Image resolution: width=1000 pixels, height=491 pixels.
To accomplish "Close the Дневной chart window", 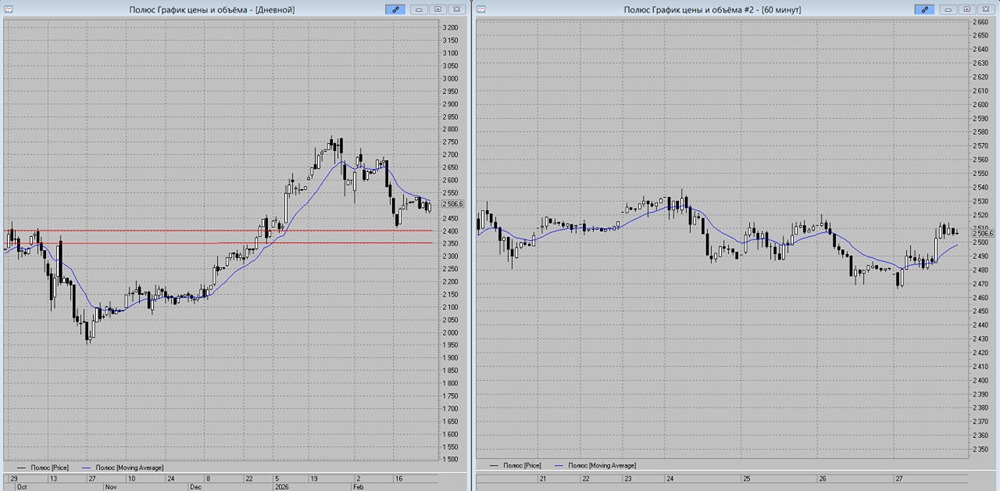I will click(457, 10).
